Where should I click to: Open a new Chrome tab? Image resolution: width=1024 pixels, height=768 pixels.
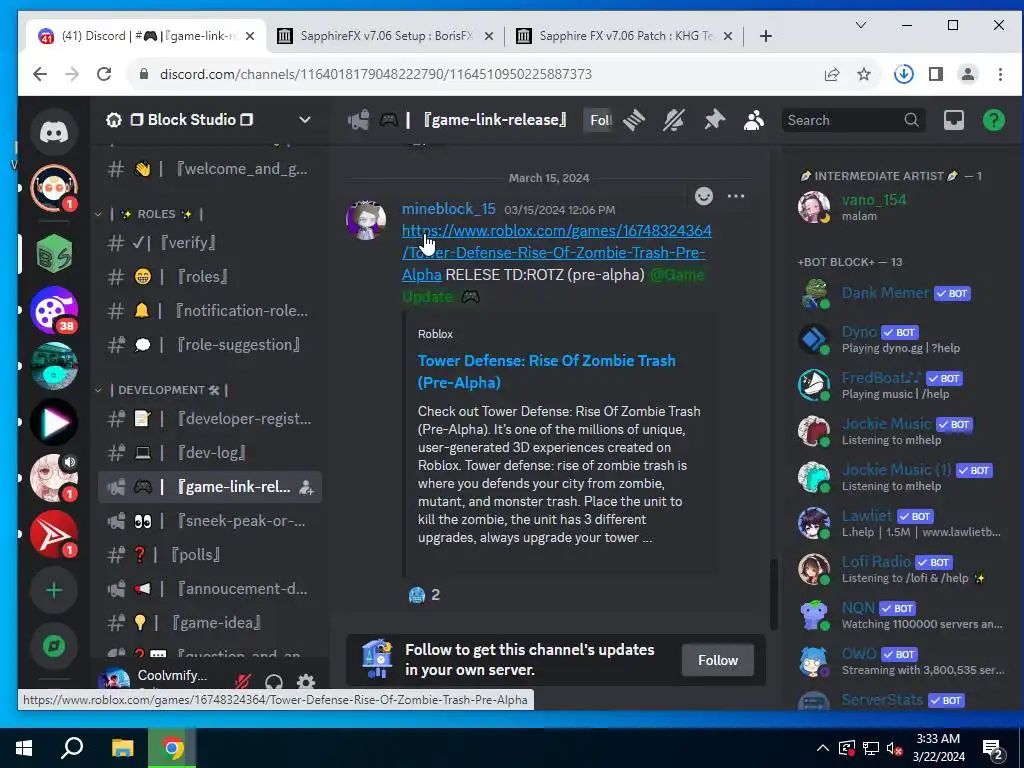pos(766,36)
